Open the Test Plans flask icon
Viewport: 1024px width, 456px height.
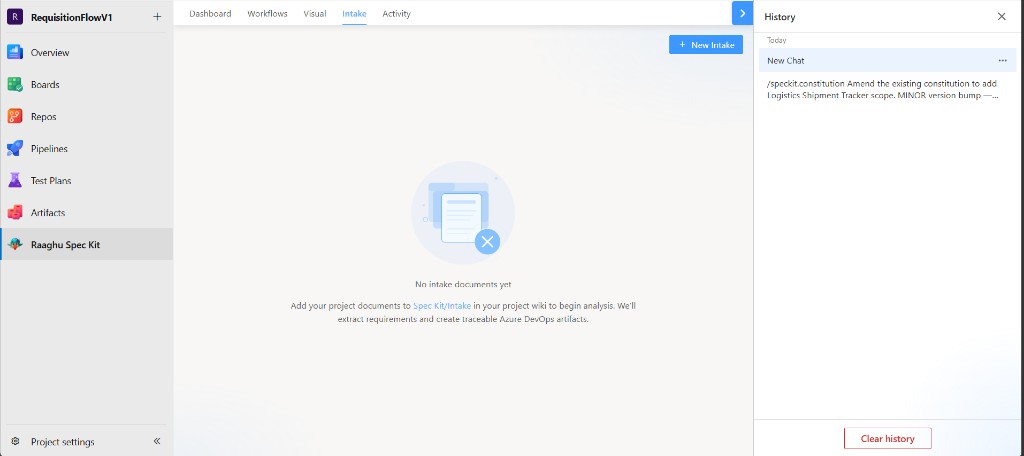click(x=15, y=180)
